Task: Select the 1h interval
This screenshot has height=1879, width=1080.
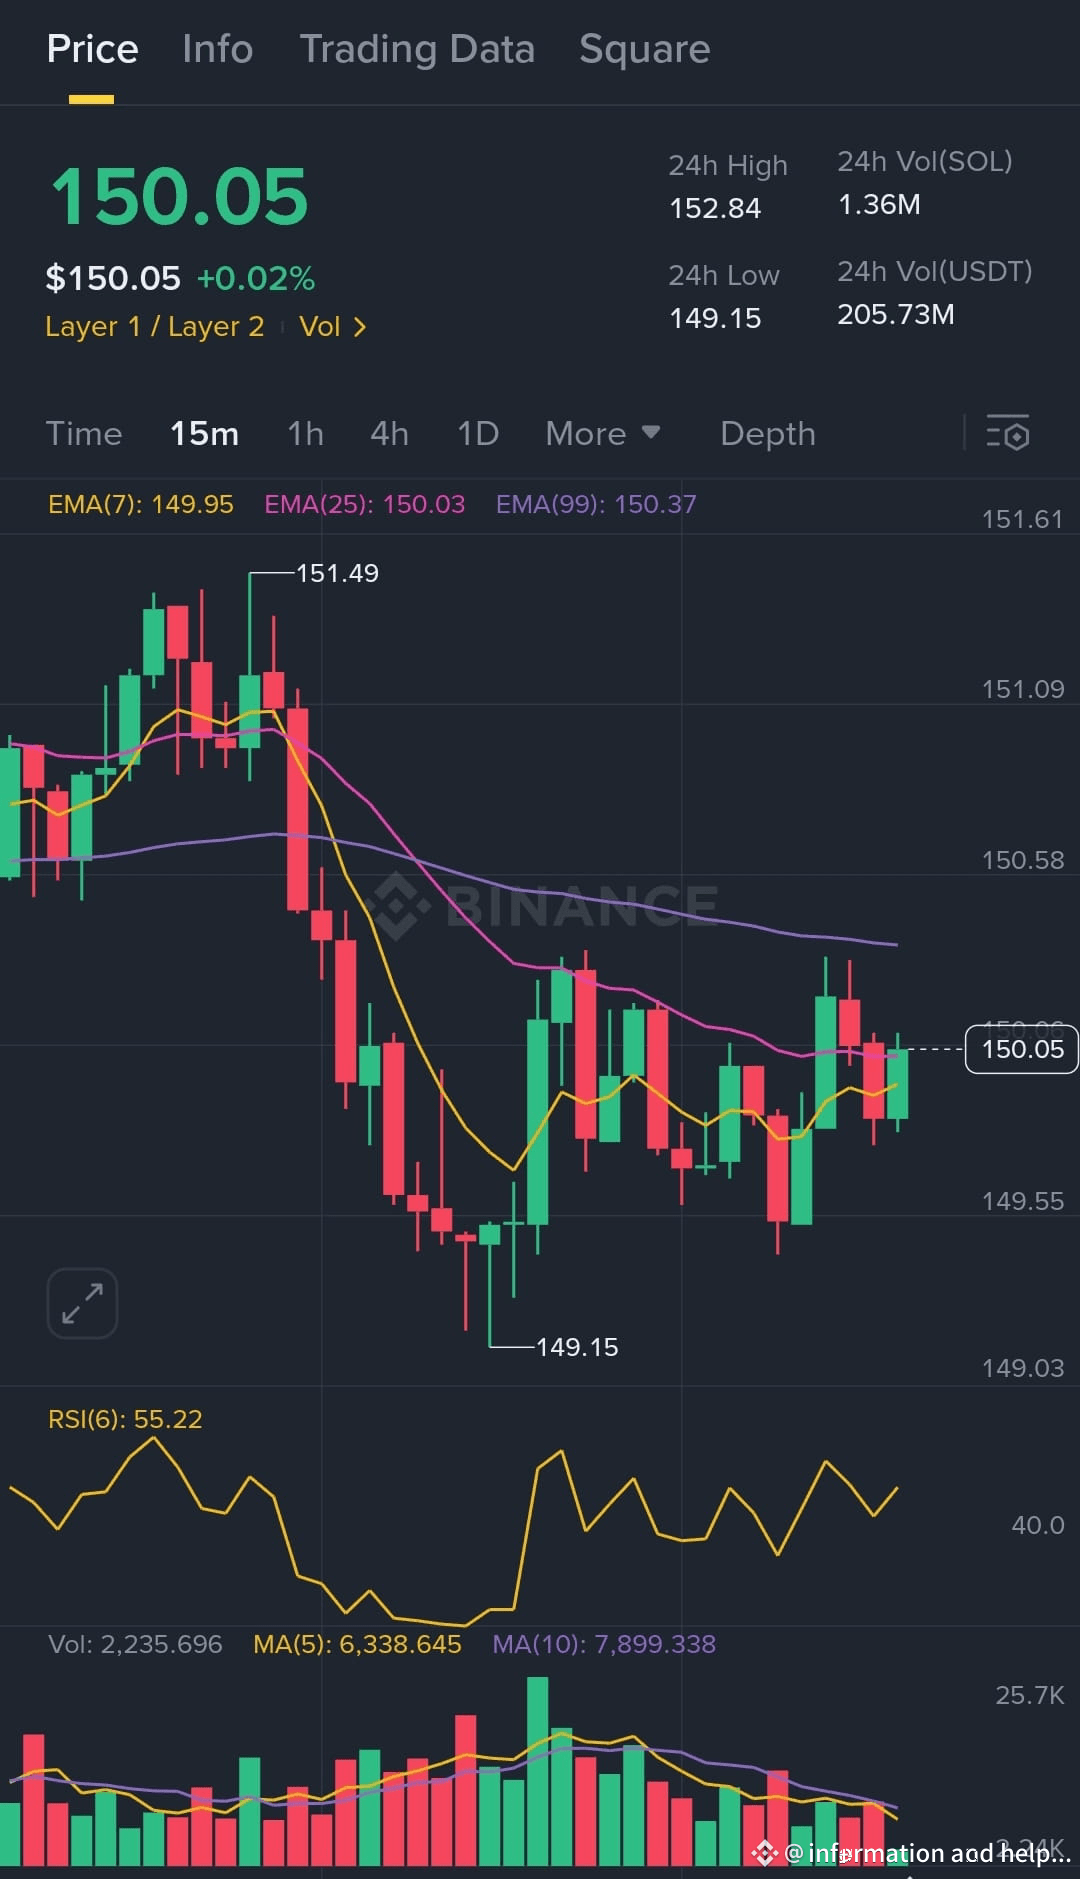Action: [305, 433]
